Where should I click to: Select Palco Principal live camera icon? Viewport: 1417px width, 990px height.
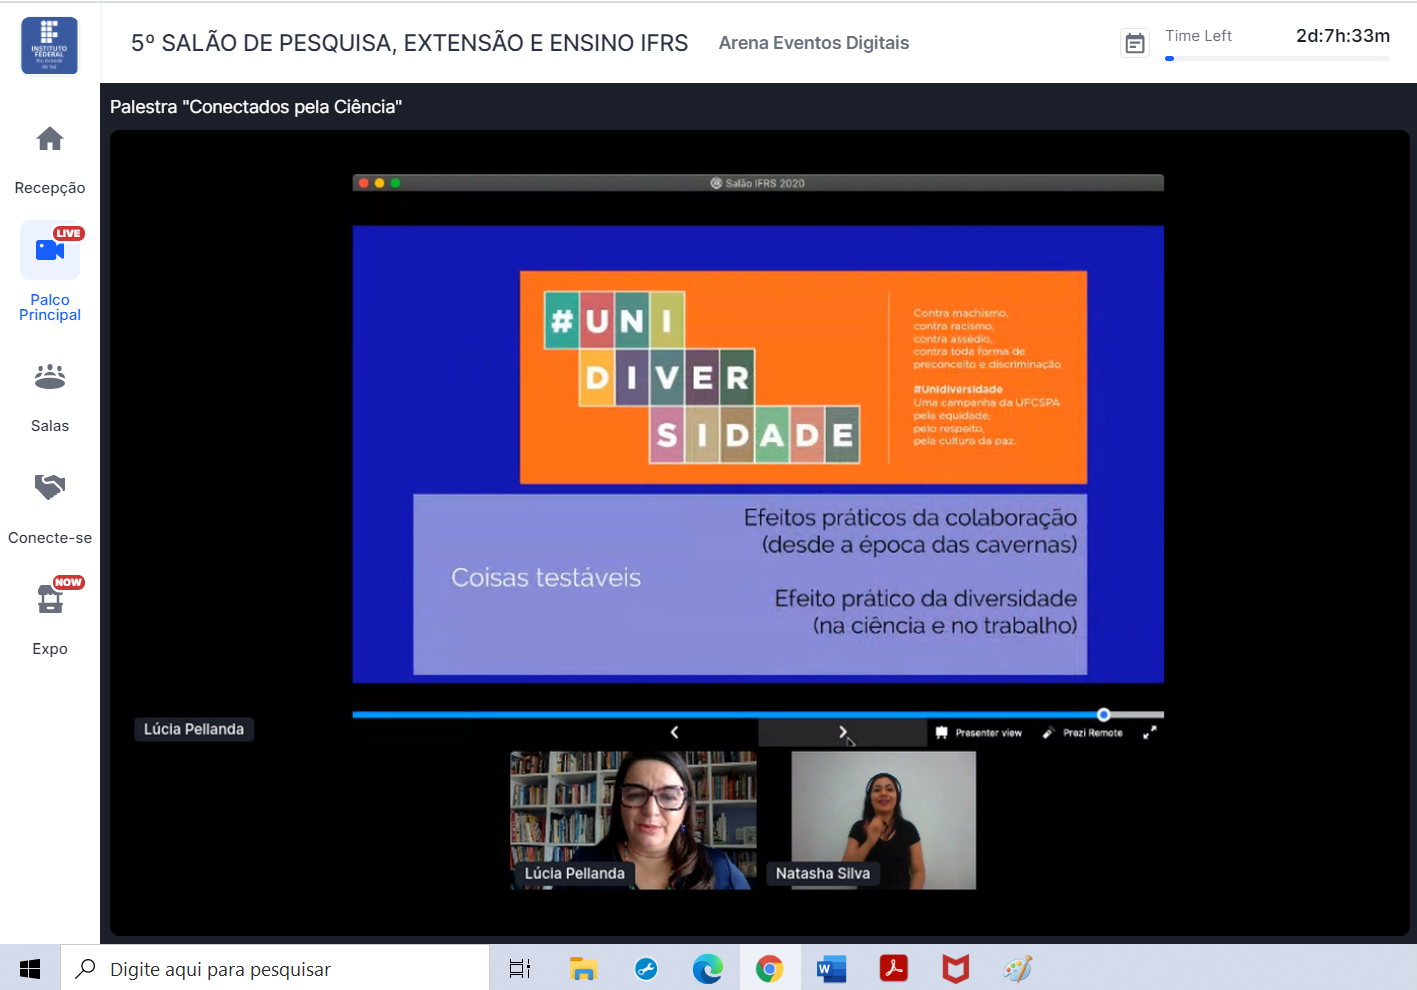pos(50,250)
